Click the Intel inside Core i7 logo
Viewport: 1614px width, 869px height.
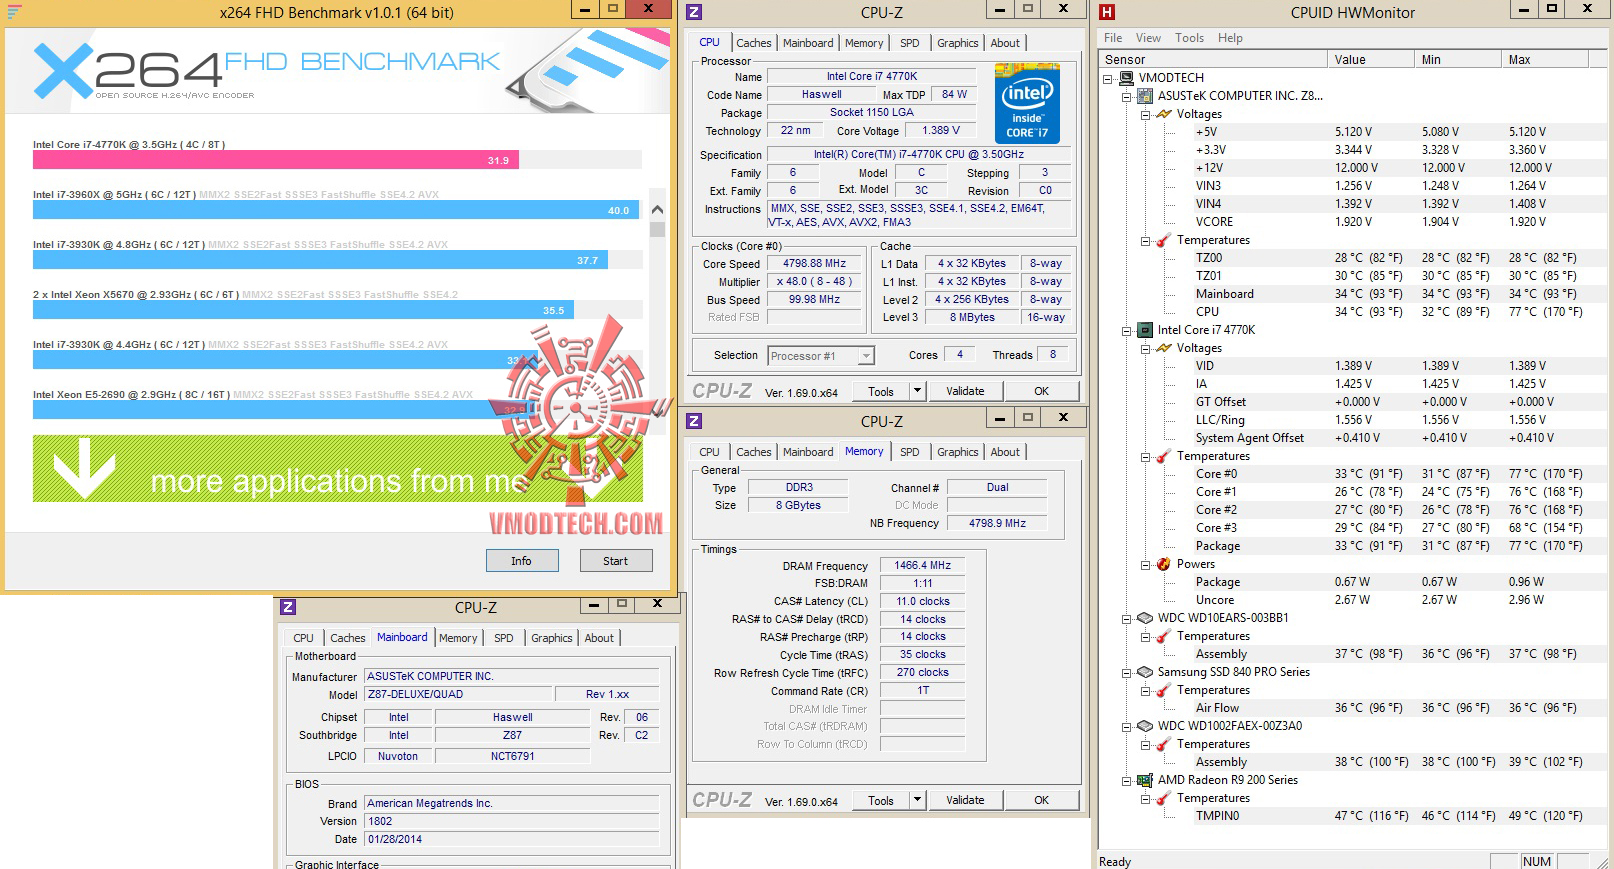[x=1027, y=104]
